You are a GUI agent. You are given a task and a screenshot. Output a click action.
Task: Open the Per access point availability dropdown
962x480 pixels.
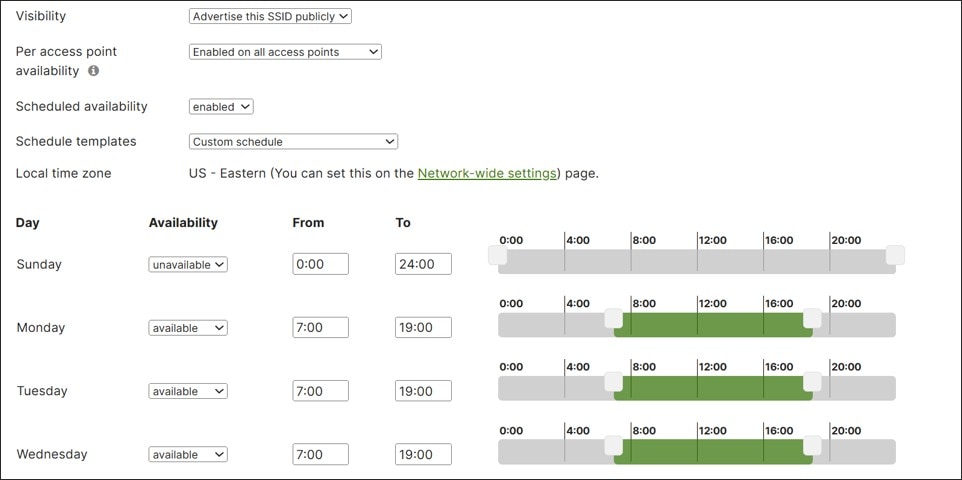pyautogui.click(x=285, y=52)
